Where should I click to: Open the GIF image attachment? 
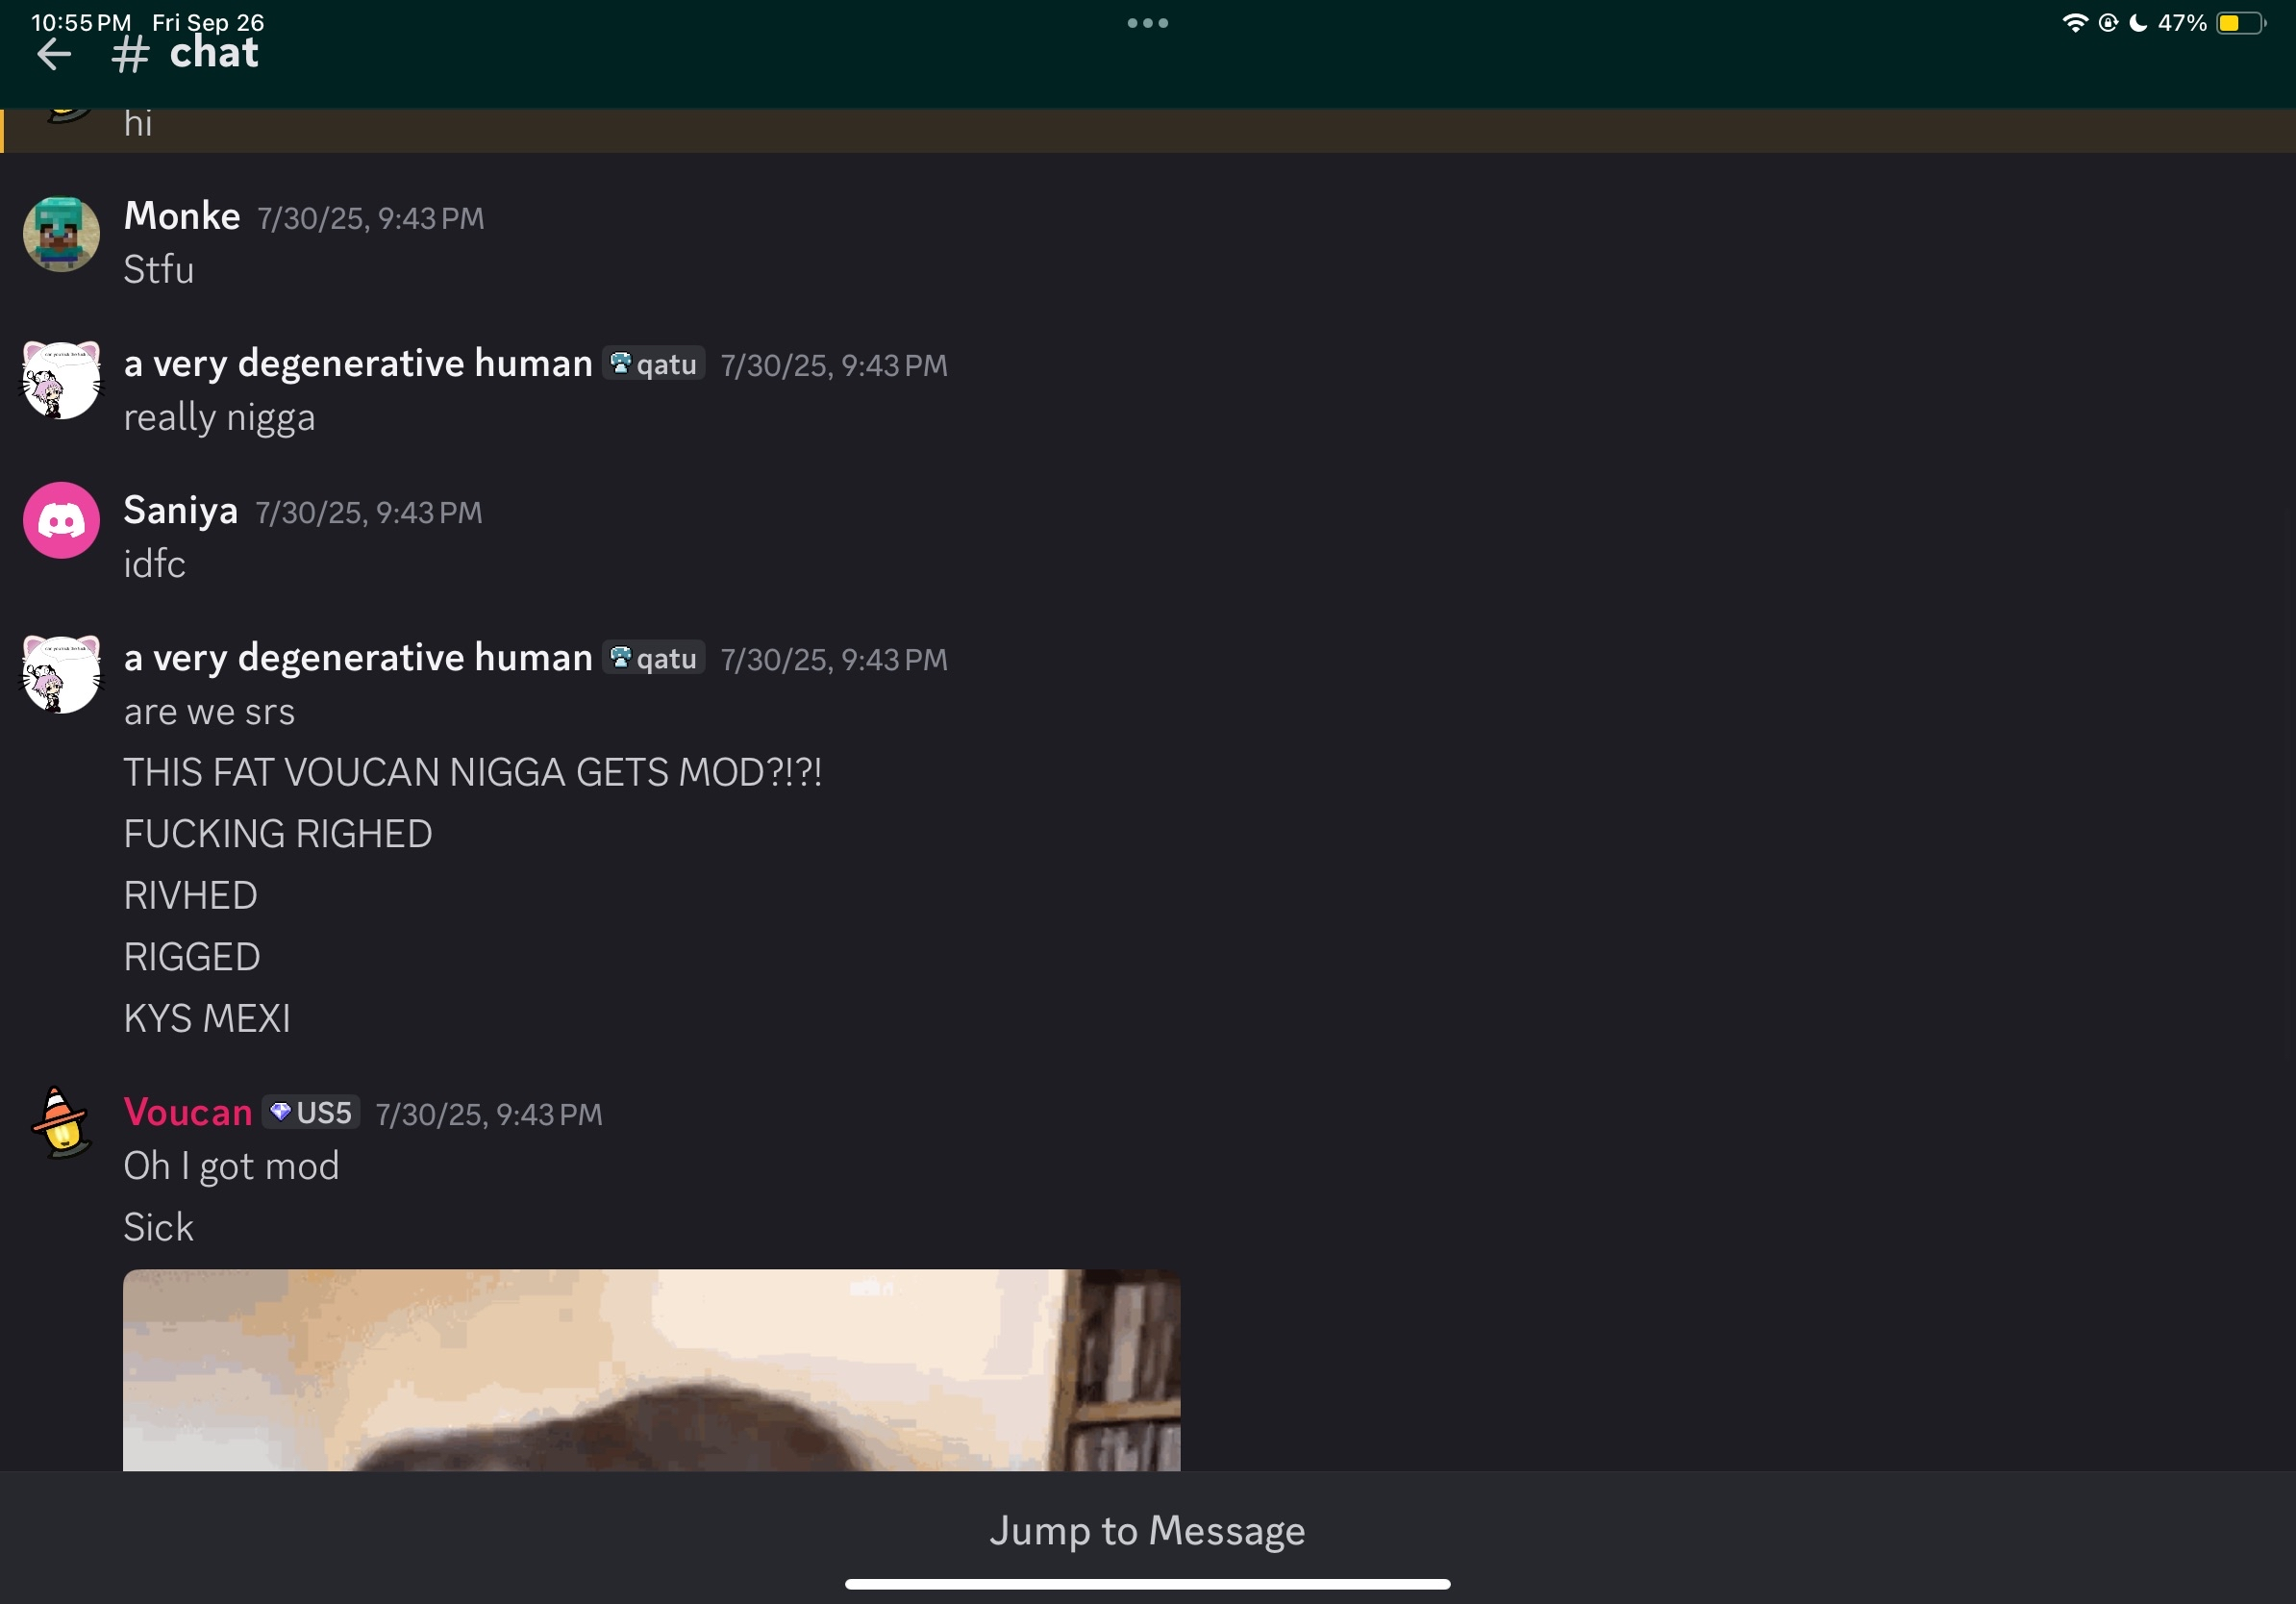tap(651, 1369)
